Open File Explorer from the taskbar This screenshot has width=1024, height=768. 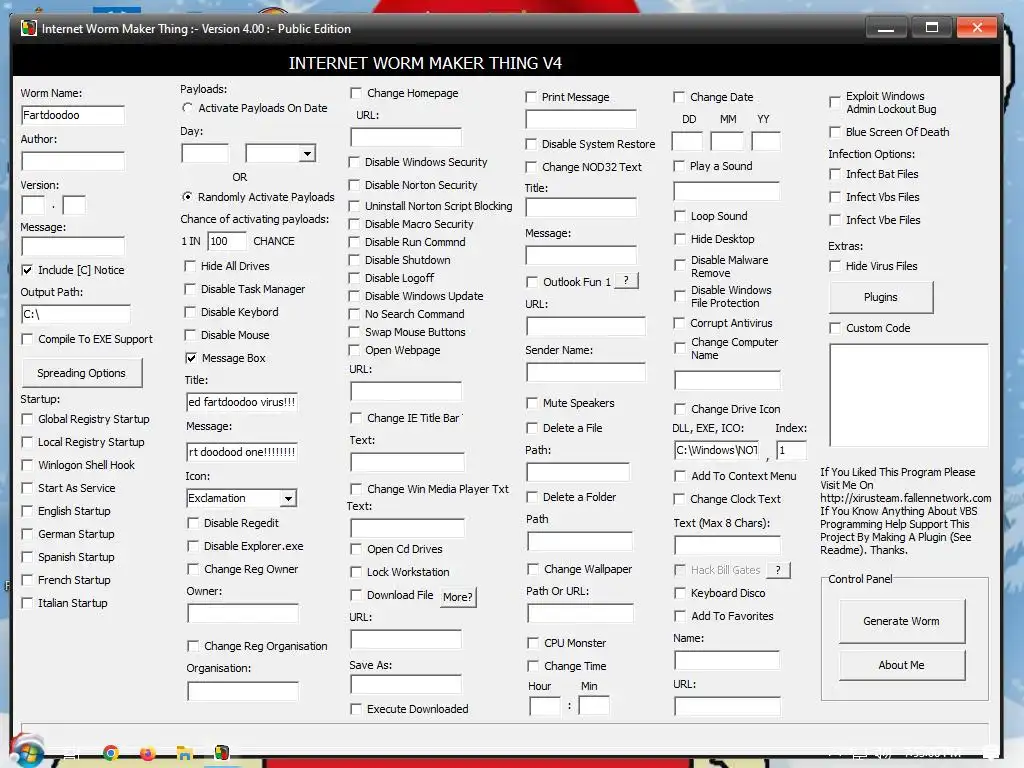point(184,753)
